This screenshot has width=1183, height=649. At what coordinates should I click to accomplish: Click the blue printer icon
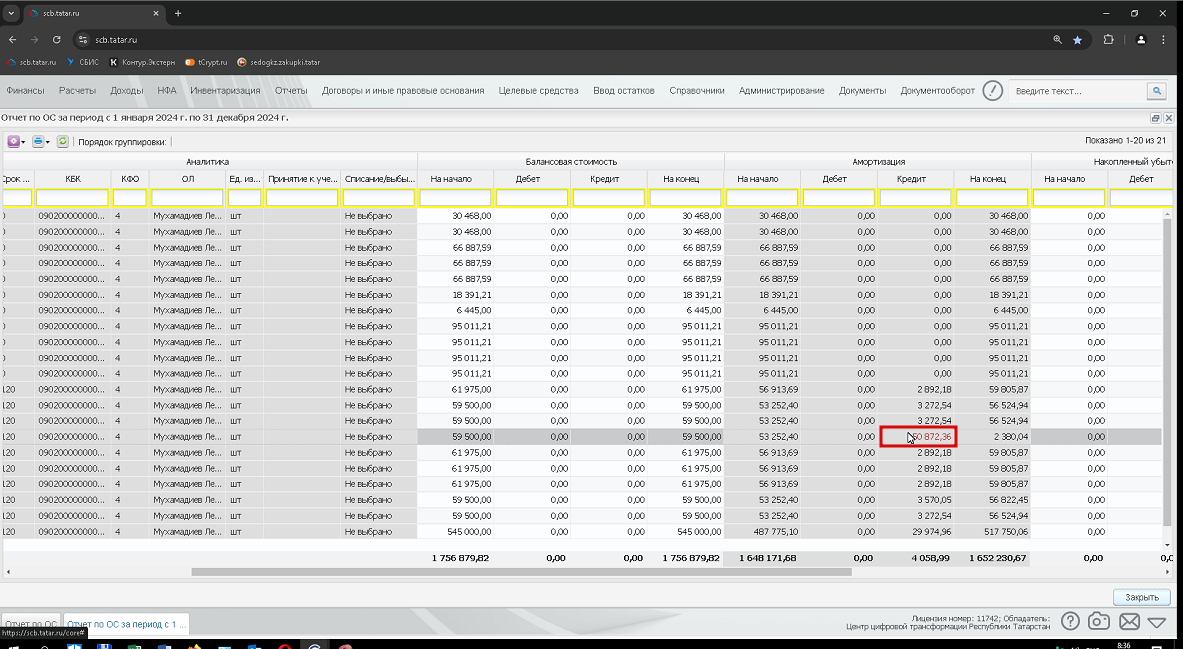[x=38, y=142]
